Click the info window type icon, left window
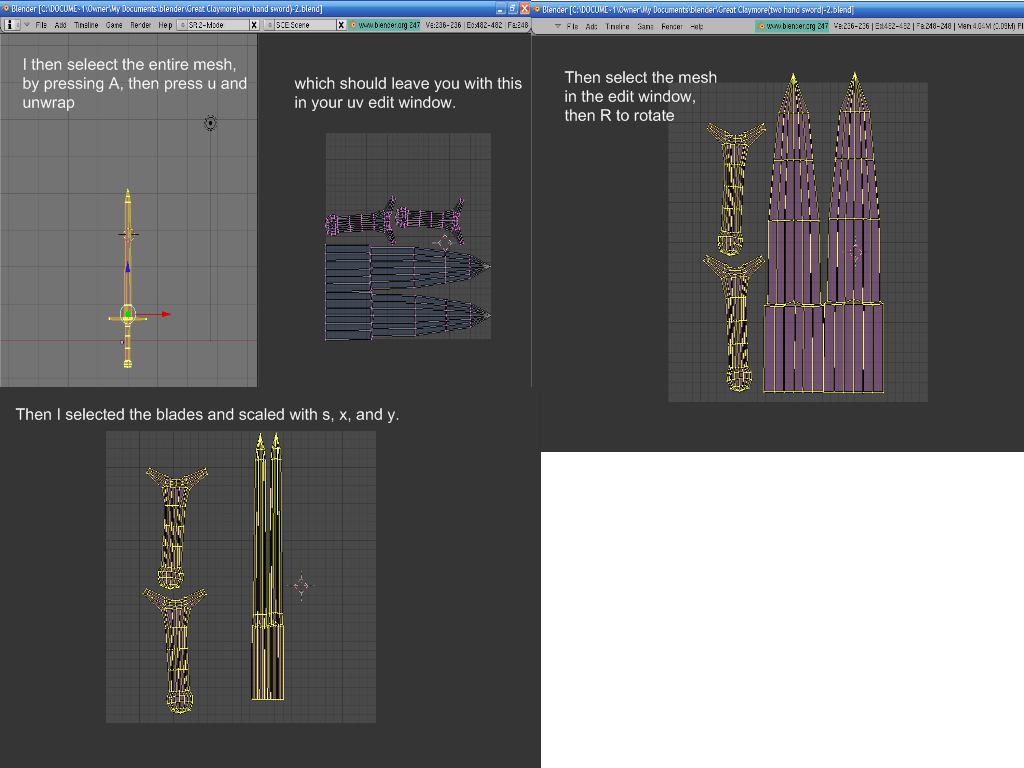Viewport: 1024px width, 768px height. [x=10, y=25]
